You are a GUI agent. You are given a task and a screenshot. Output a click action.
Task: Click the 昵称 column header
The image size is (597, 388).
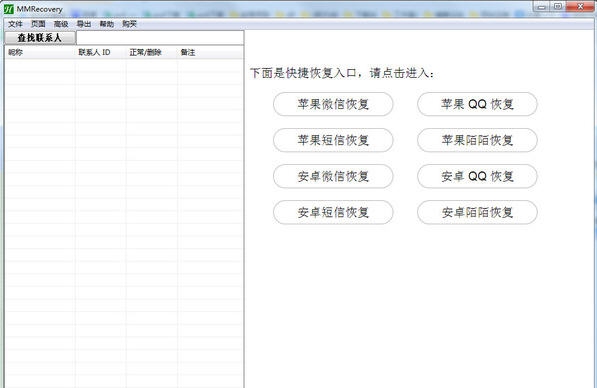40,53
